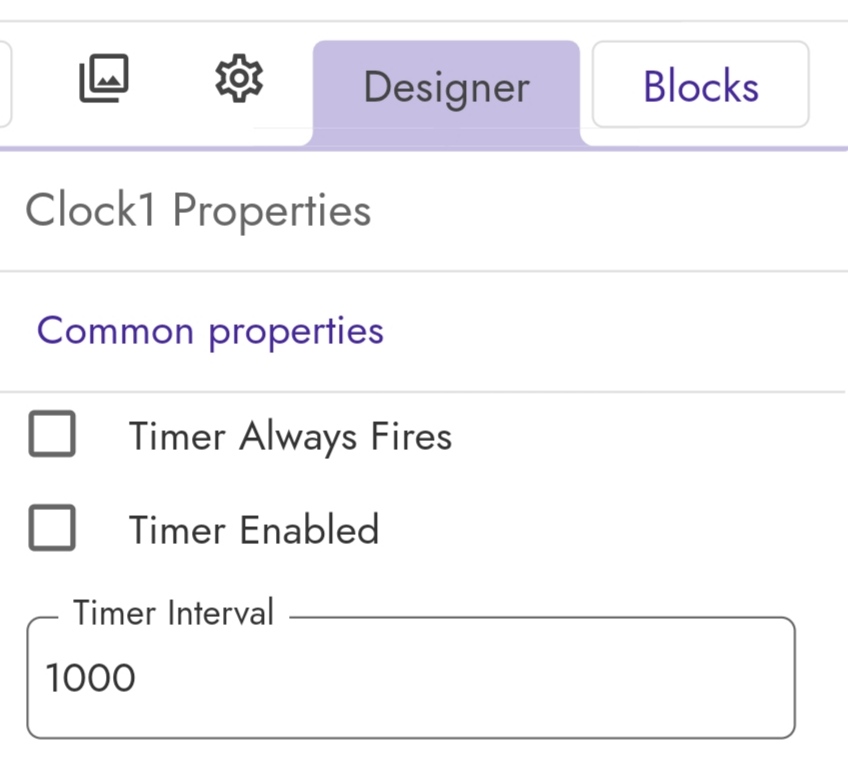Check the Timer Enabled box
This screenshot has height=760, width=848.
click(x=52, y=527)
